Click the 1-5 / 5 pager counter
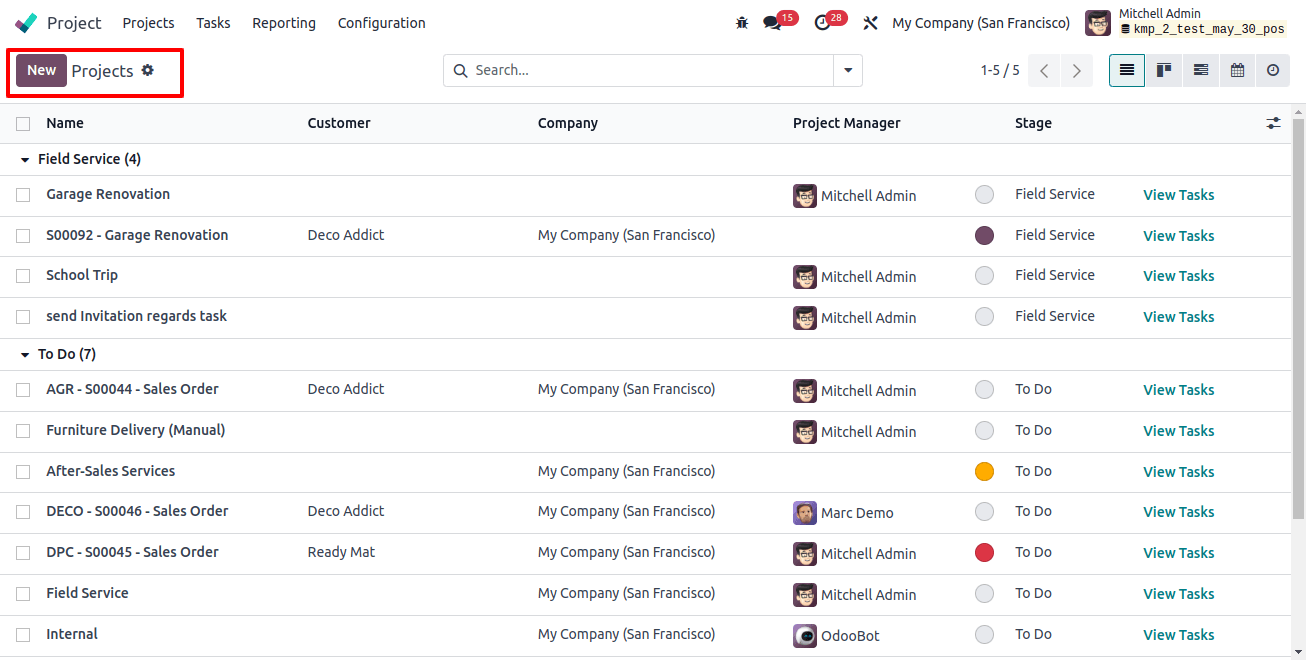 click(1000, 70)
